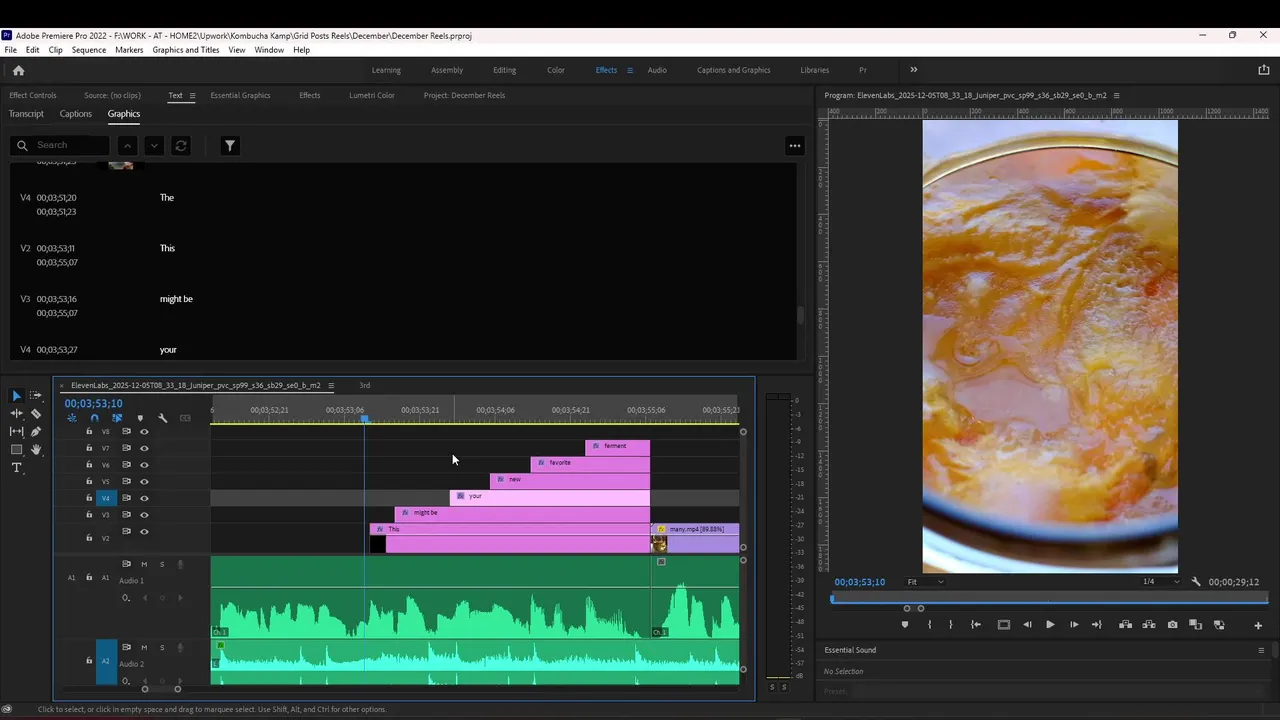
Task: Click Add Marker in Program Monitor
Action: tap(905, 625)
